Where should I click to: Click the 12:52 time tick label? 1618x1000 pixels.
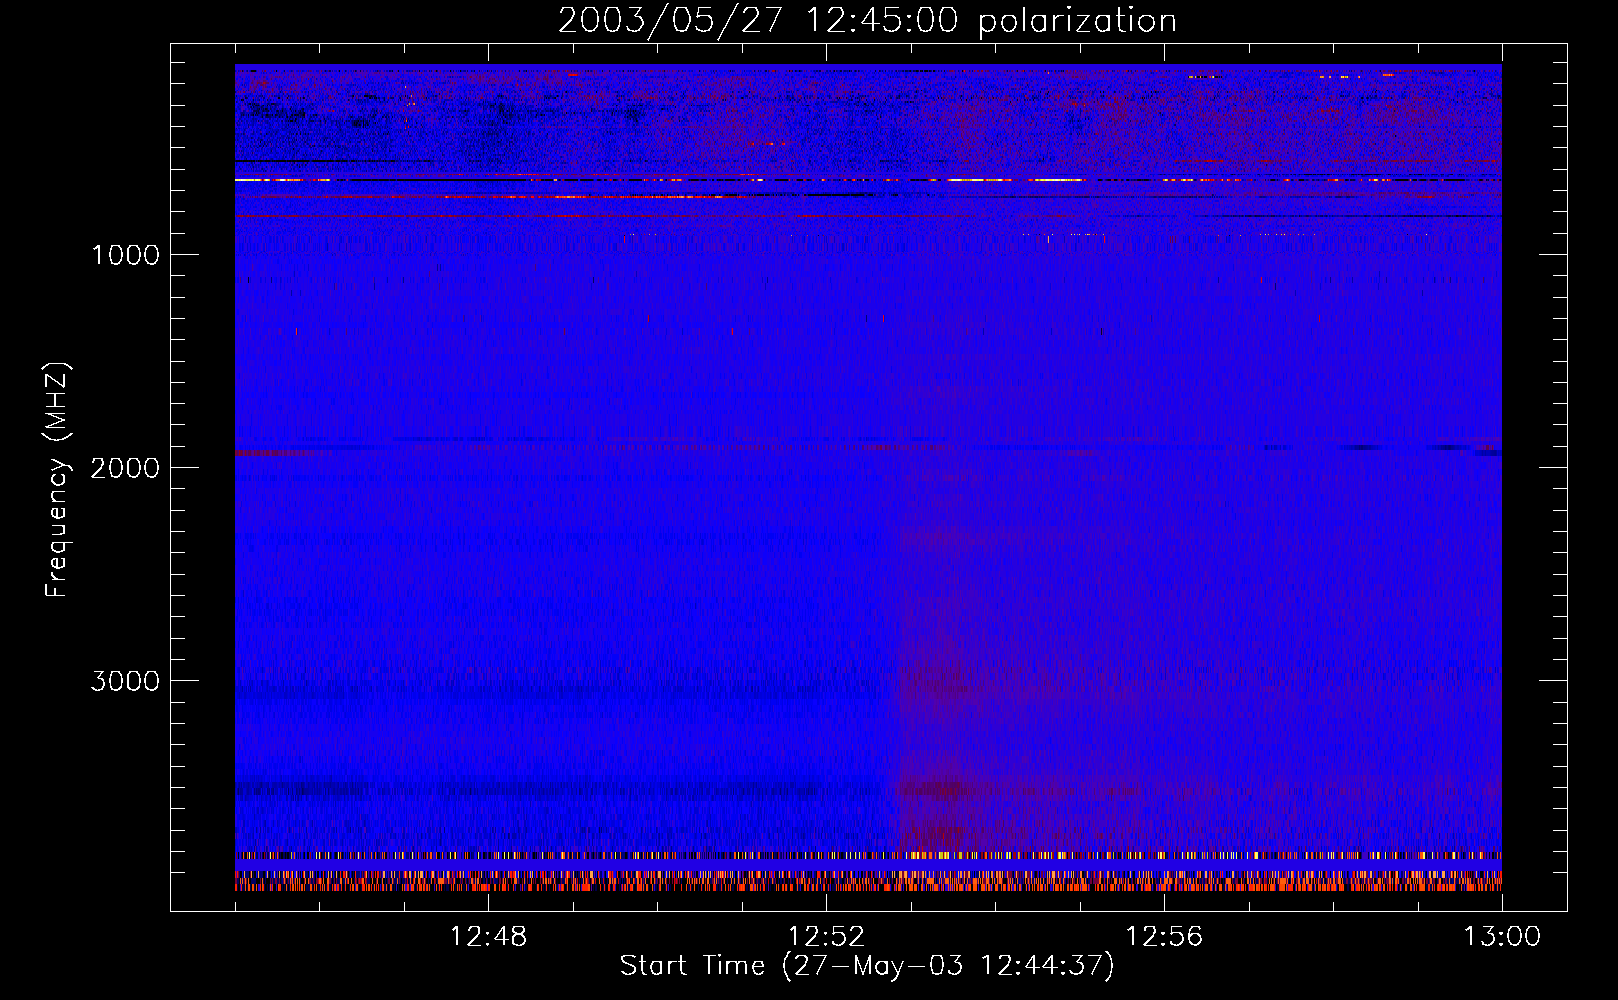826,937
